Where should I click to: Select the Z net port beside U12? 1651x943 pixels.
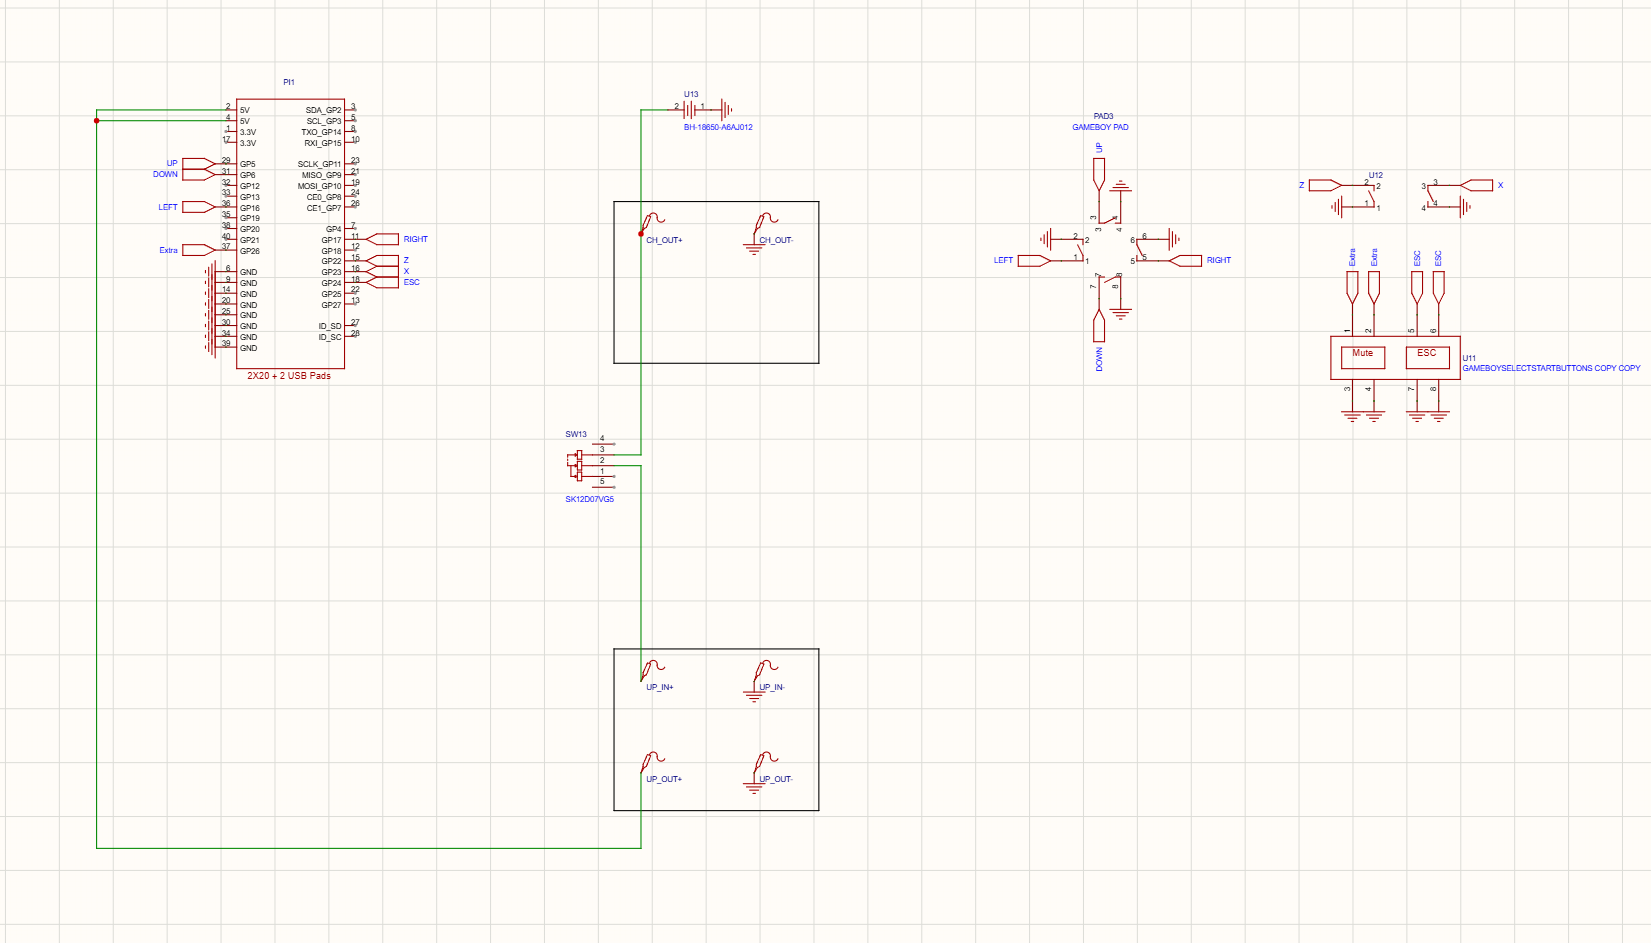1325,185
